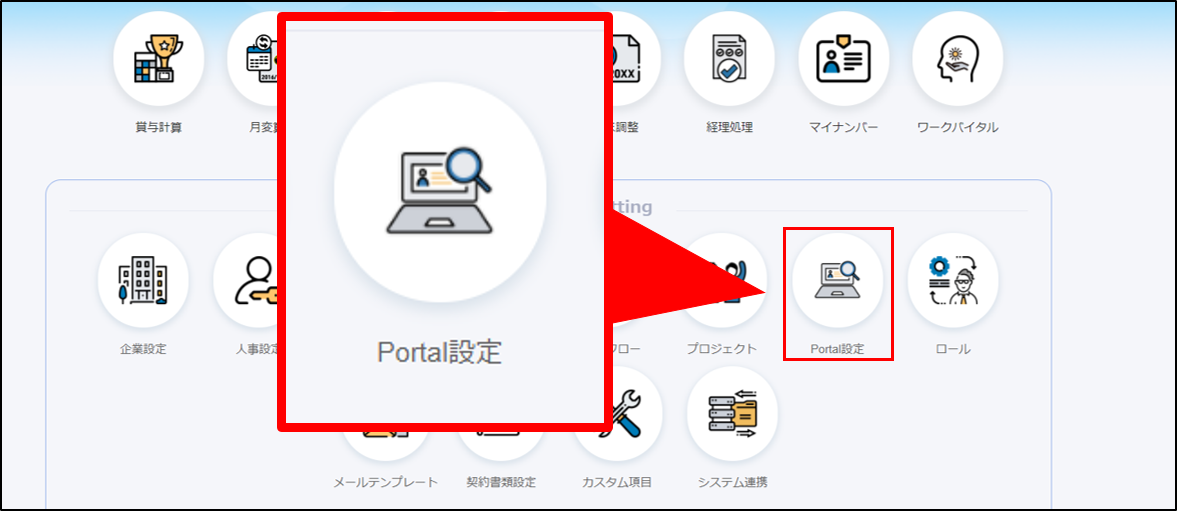Open the 経理処理 text label
The height and width of the screenshot is (511, 1177).
coord(728,127)
